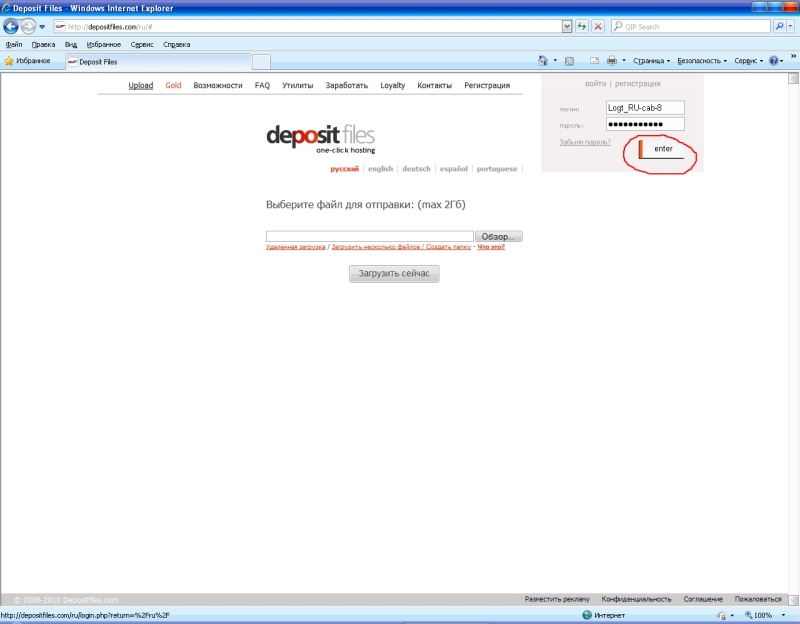Open the Безопасность command bar dropdown

[702, 61]
